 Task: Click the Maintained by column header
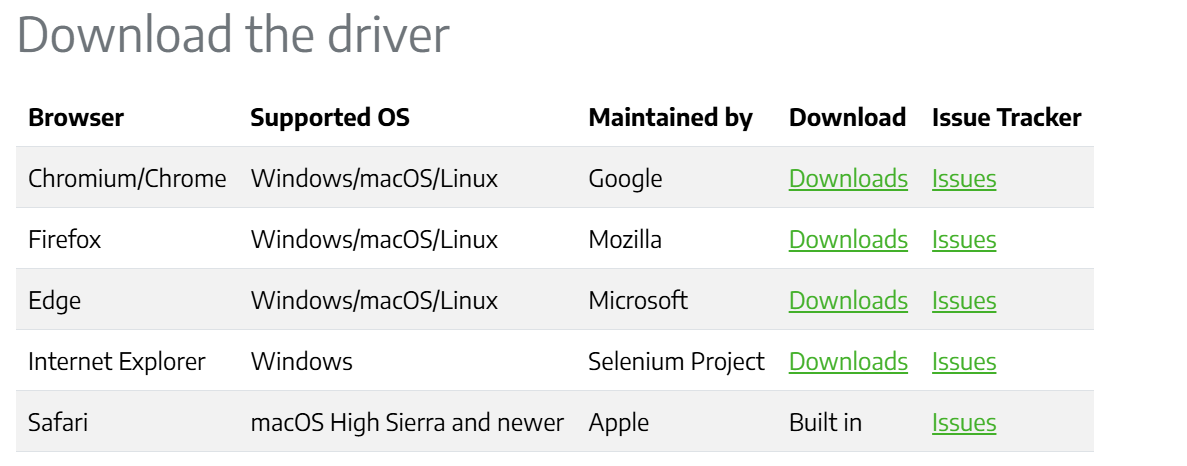670,118
